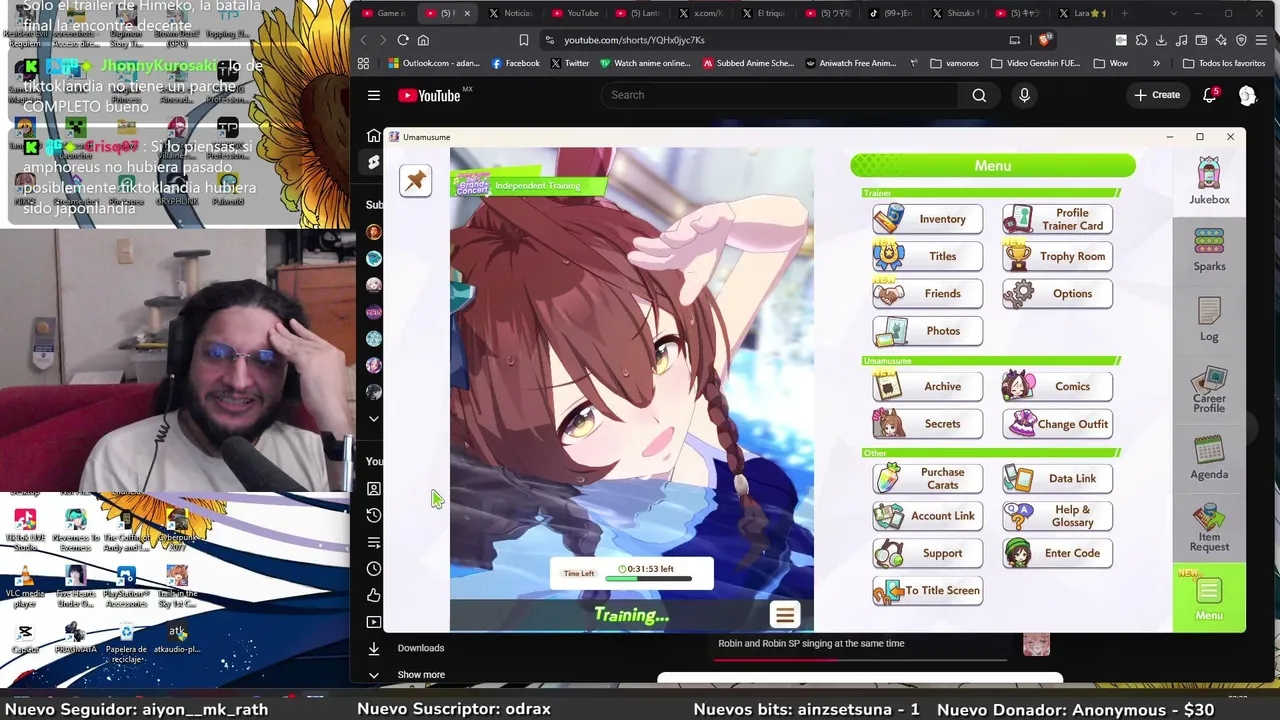Reload the page in the browser
Viewport: 1280px width, 720px height.
pos(403,40)
